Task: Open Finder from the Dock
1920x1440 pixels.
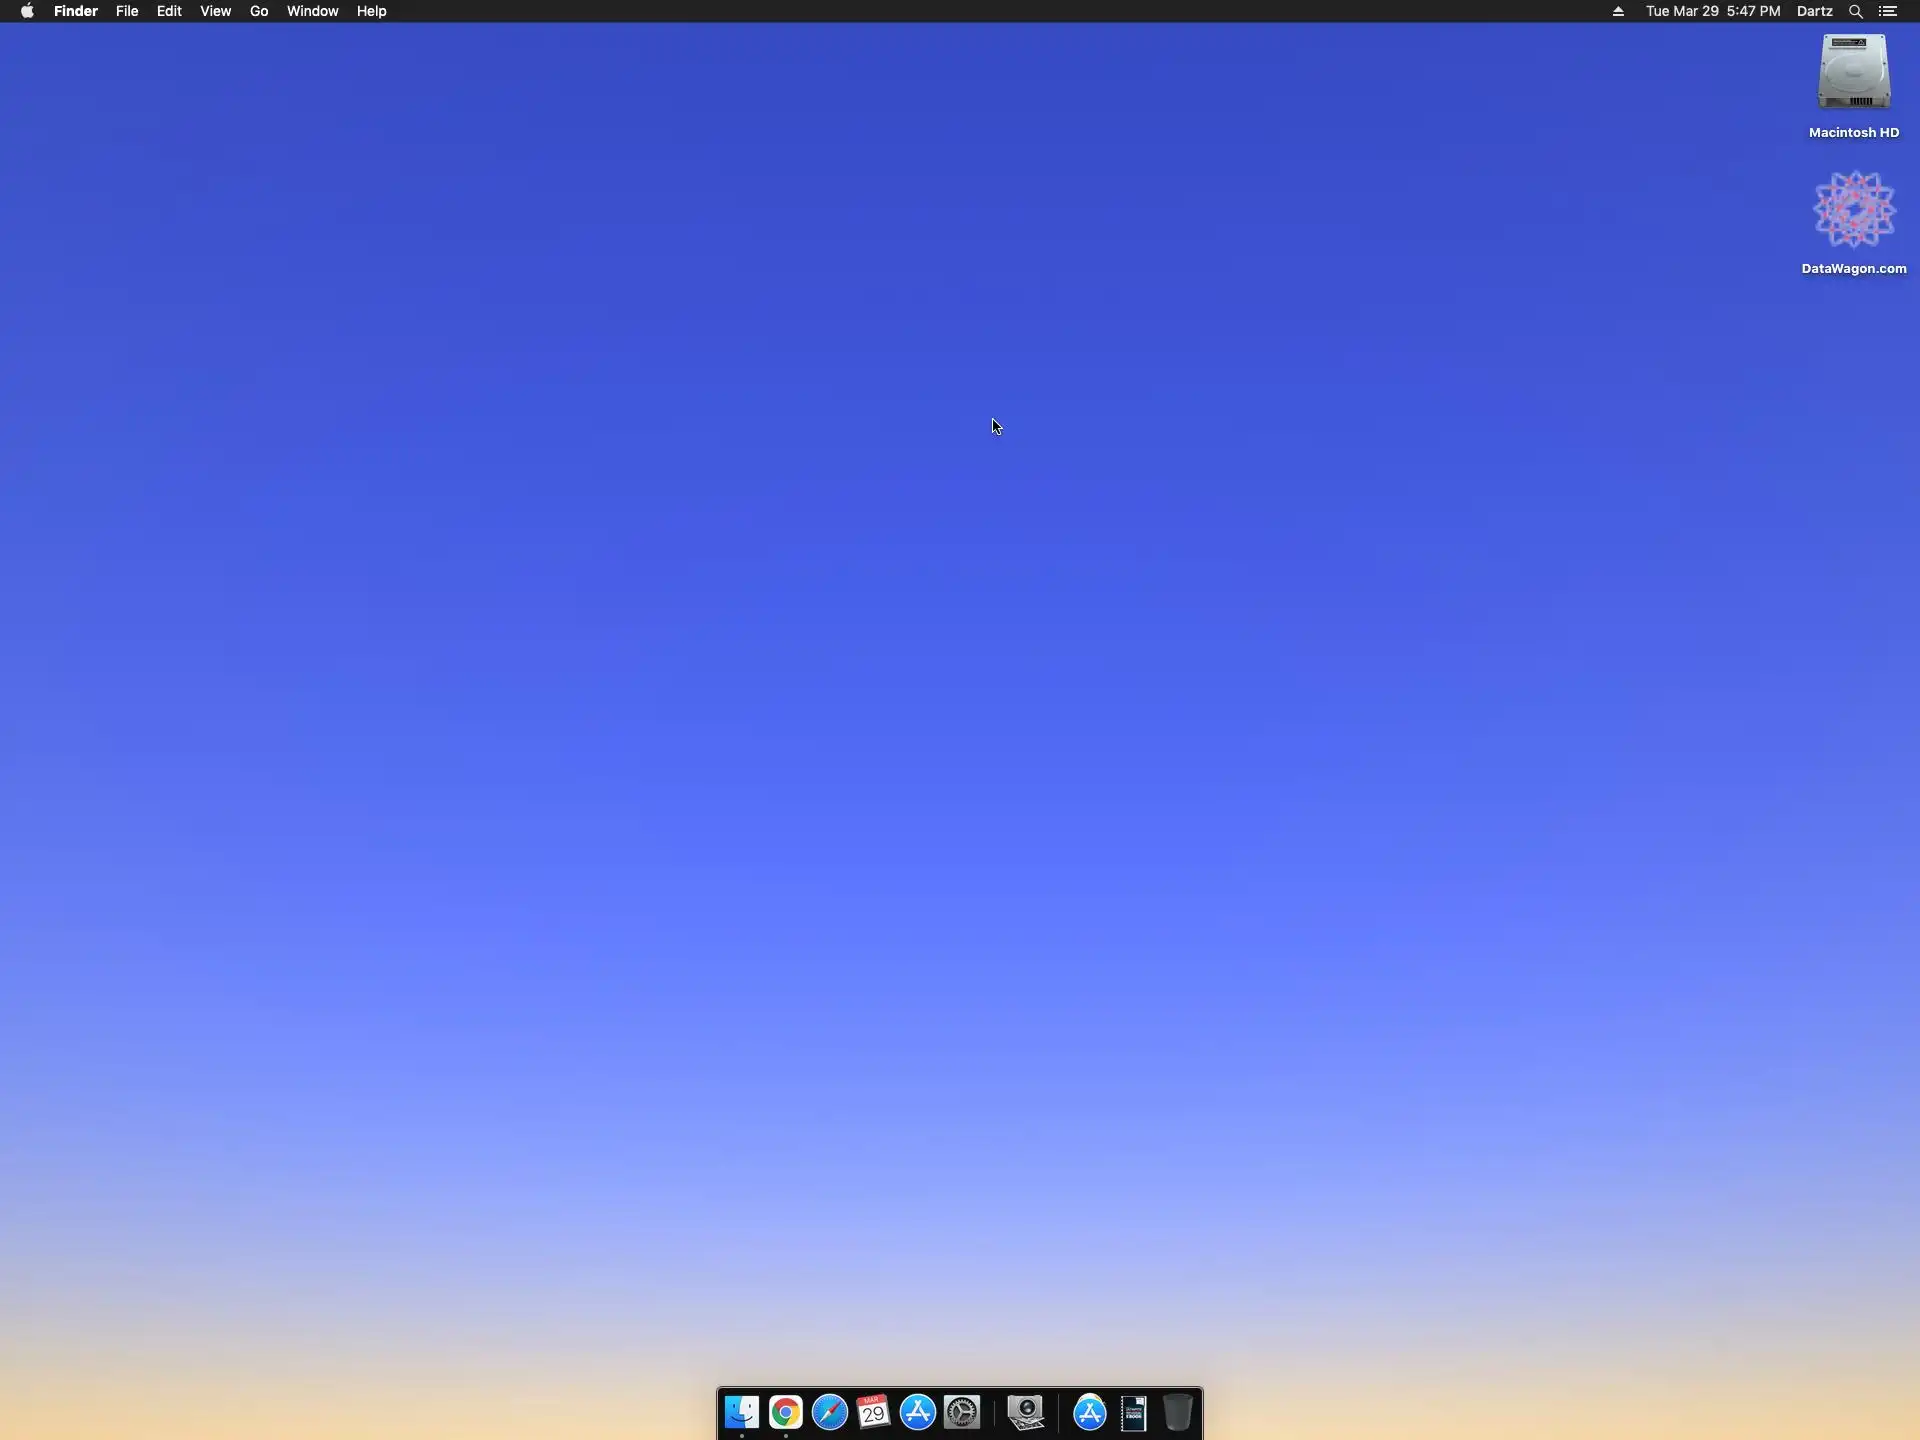Action: [742, 1412]
